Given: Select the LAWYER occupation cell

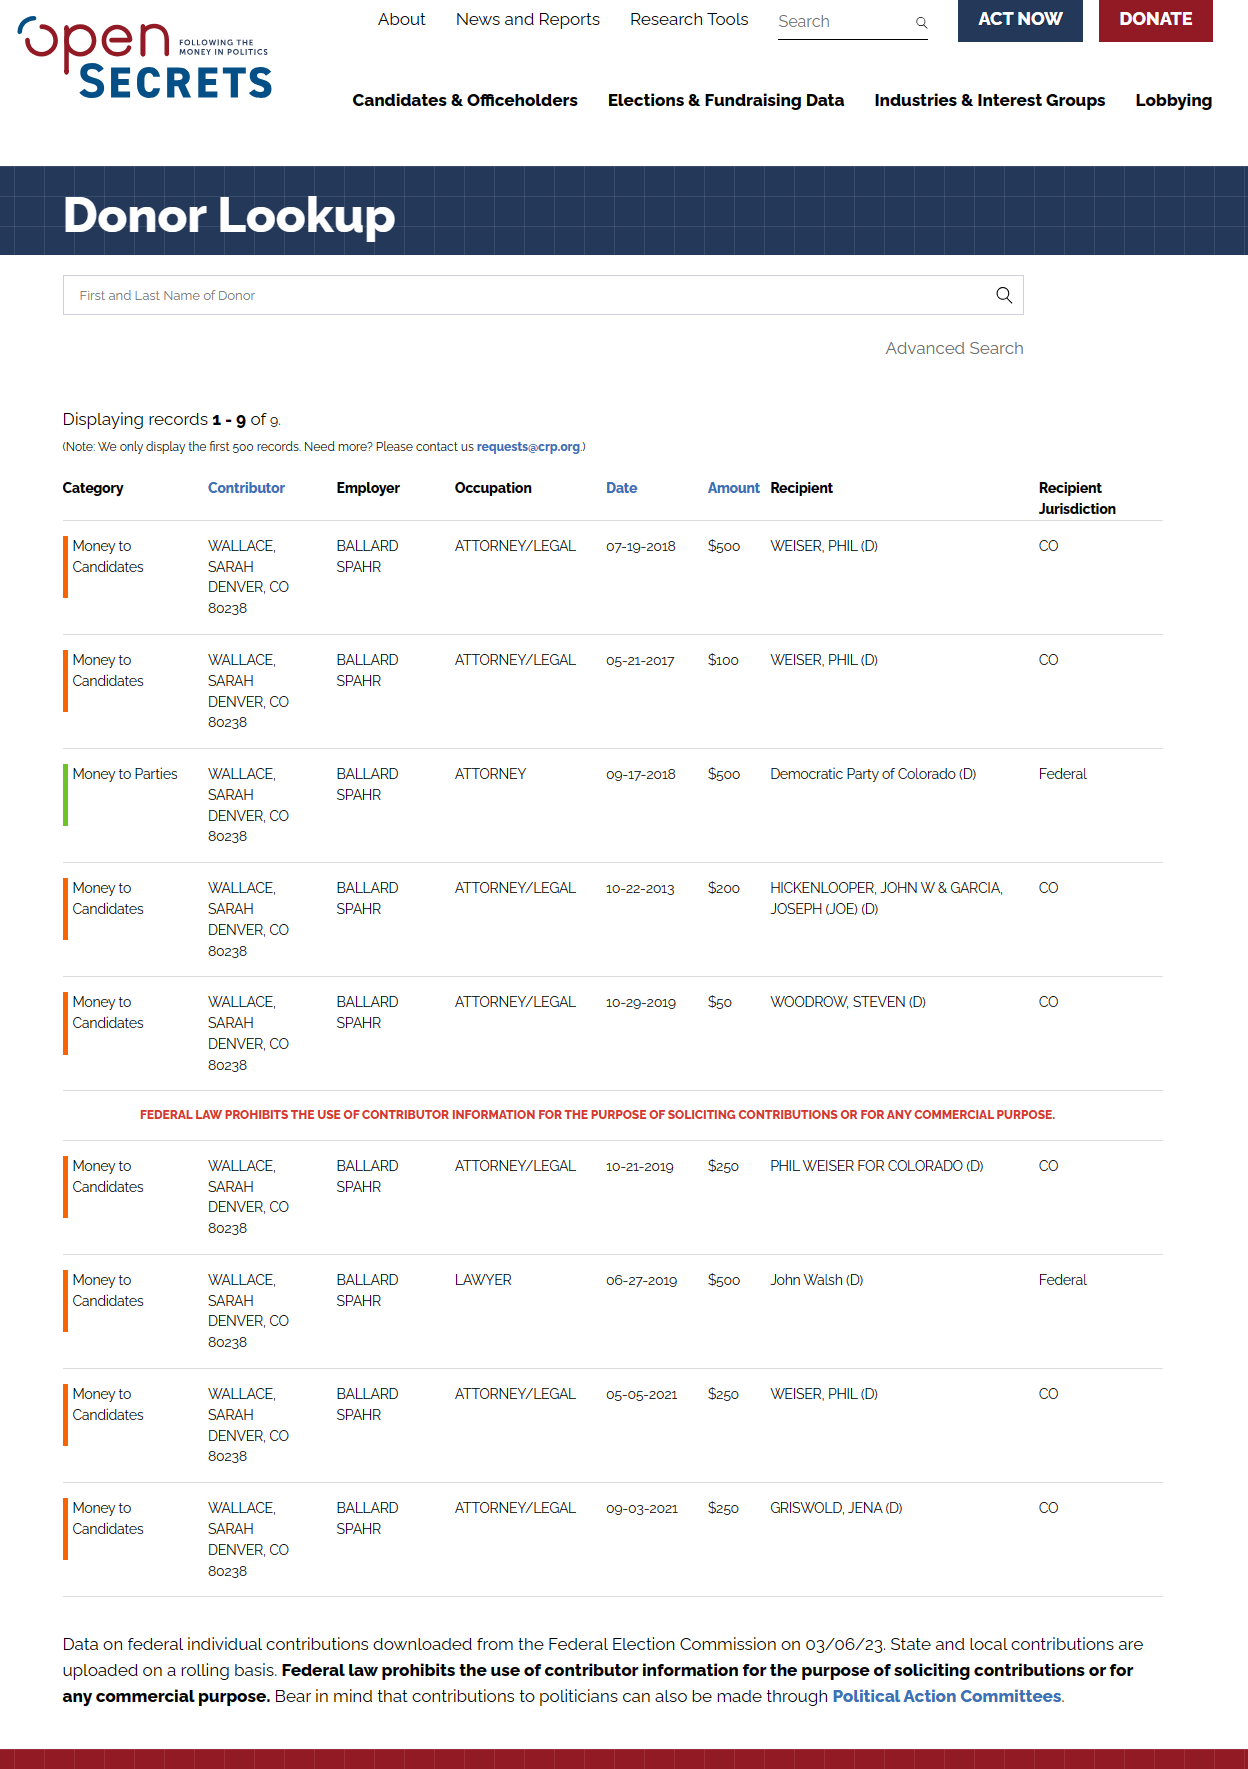Looking at the screenshot, I should [483, 1280].
